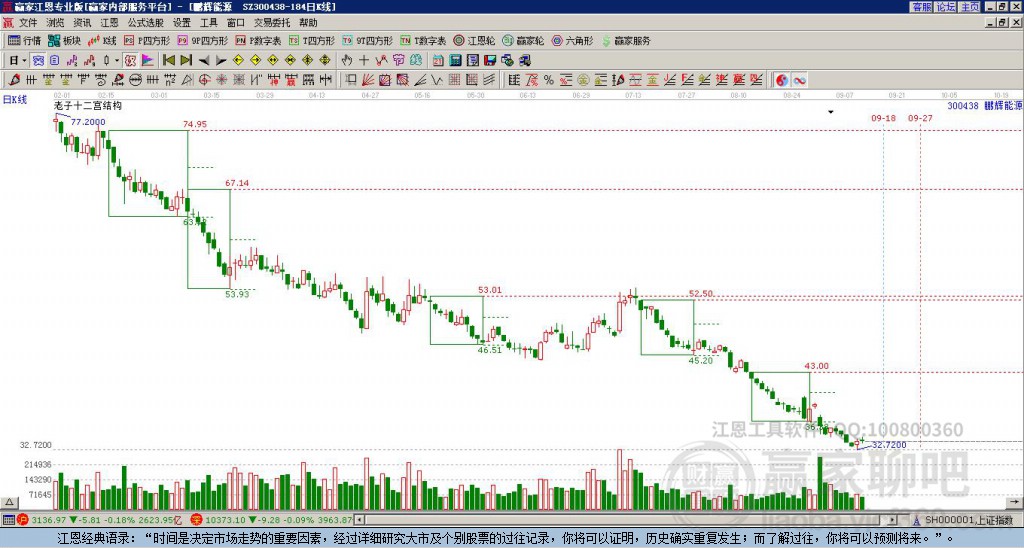
Task: Open the 9P四方形 tool
Action: pyautogui.click(x=202, y=40)
